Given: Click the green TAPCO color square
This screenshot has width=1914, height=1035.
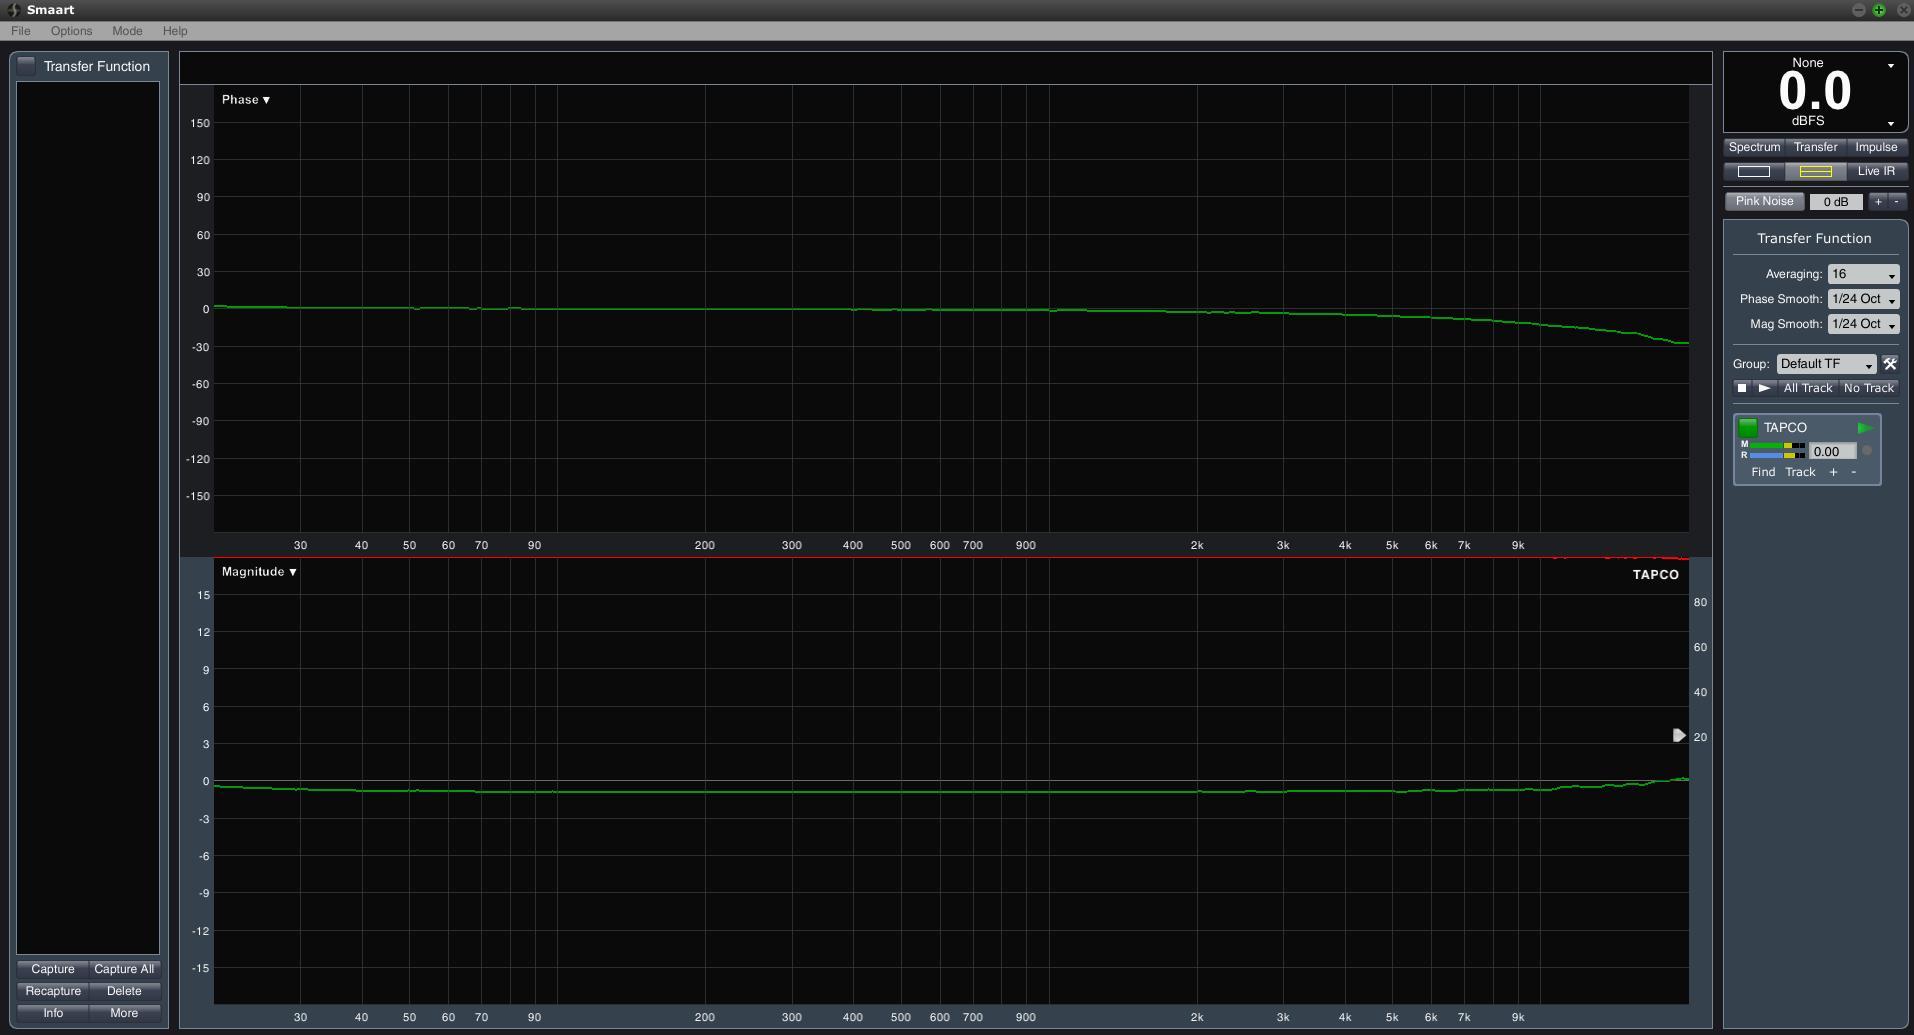Looking at the screenshot, I should coord(1748,428).
